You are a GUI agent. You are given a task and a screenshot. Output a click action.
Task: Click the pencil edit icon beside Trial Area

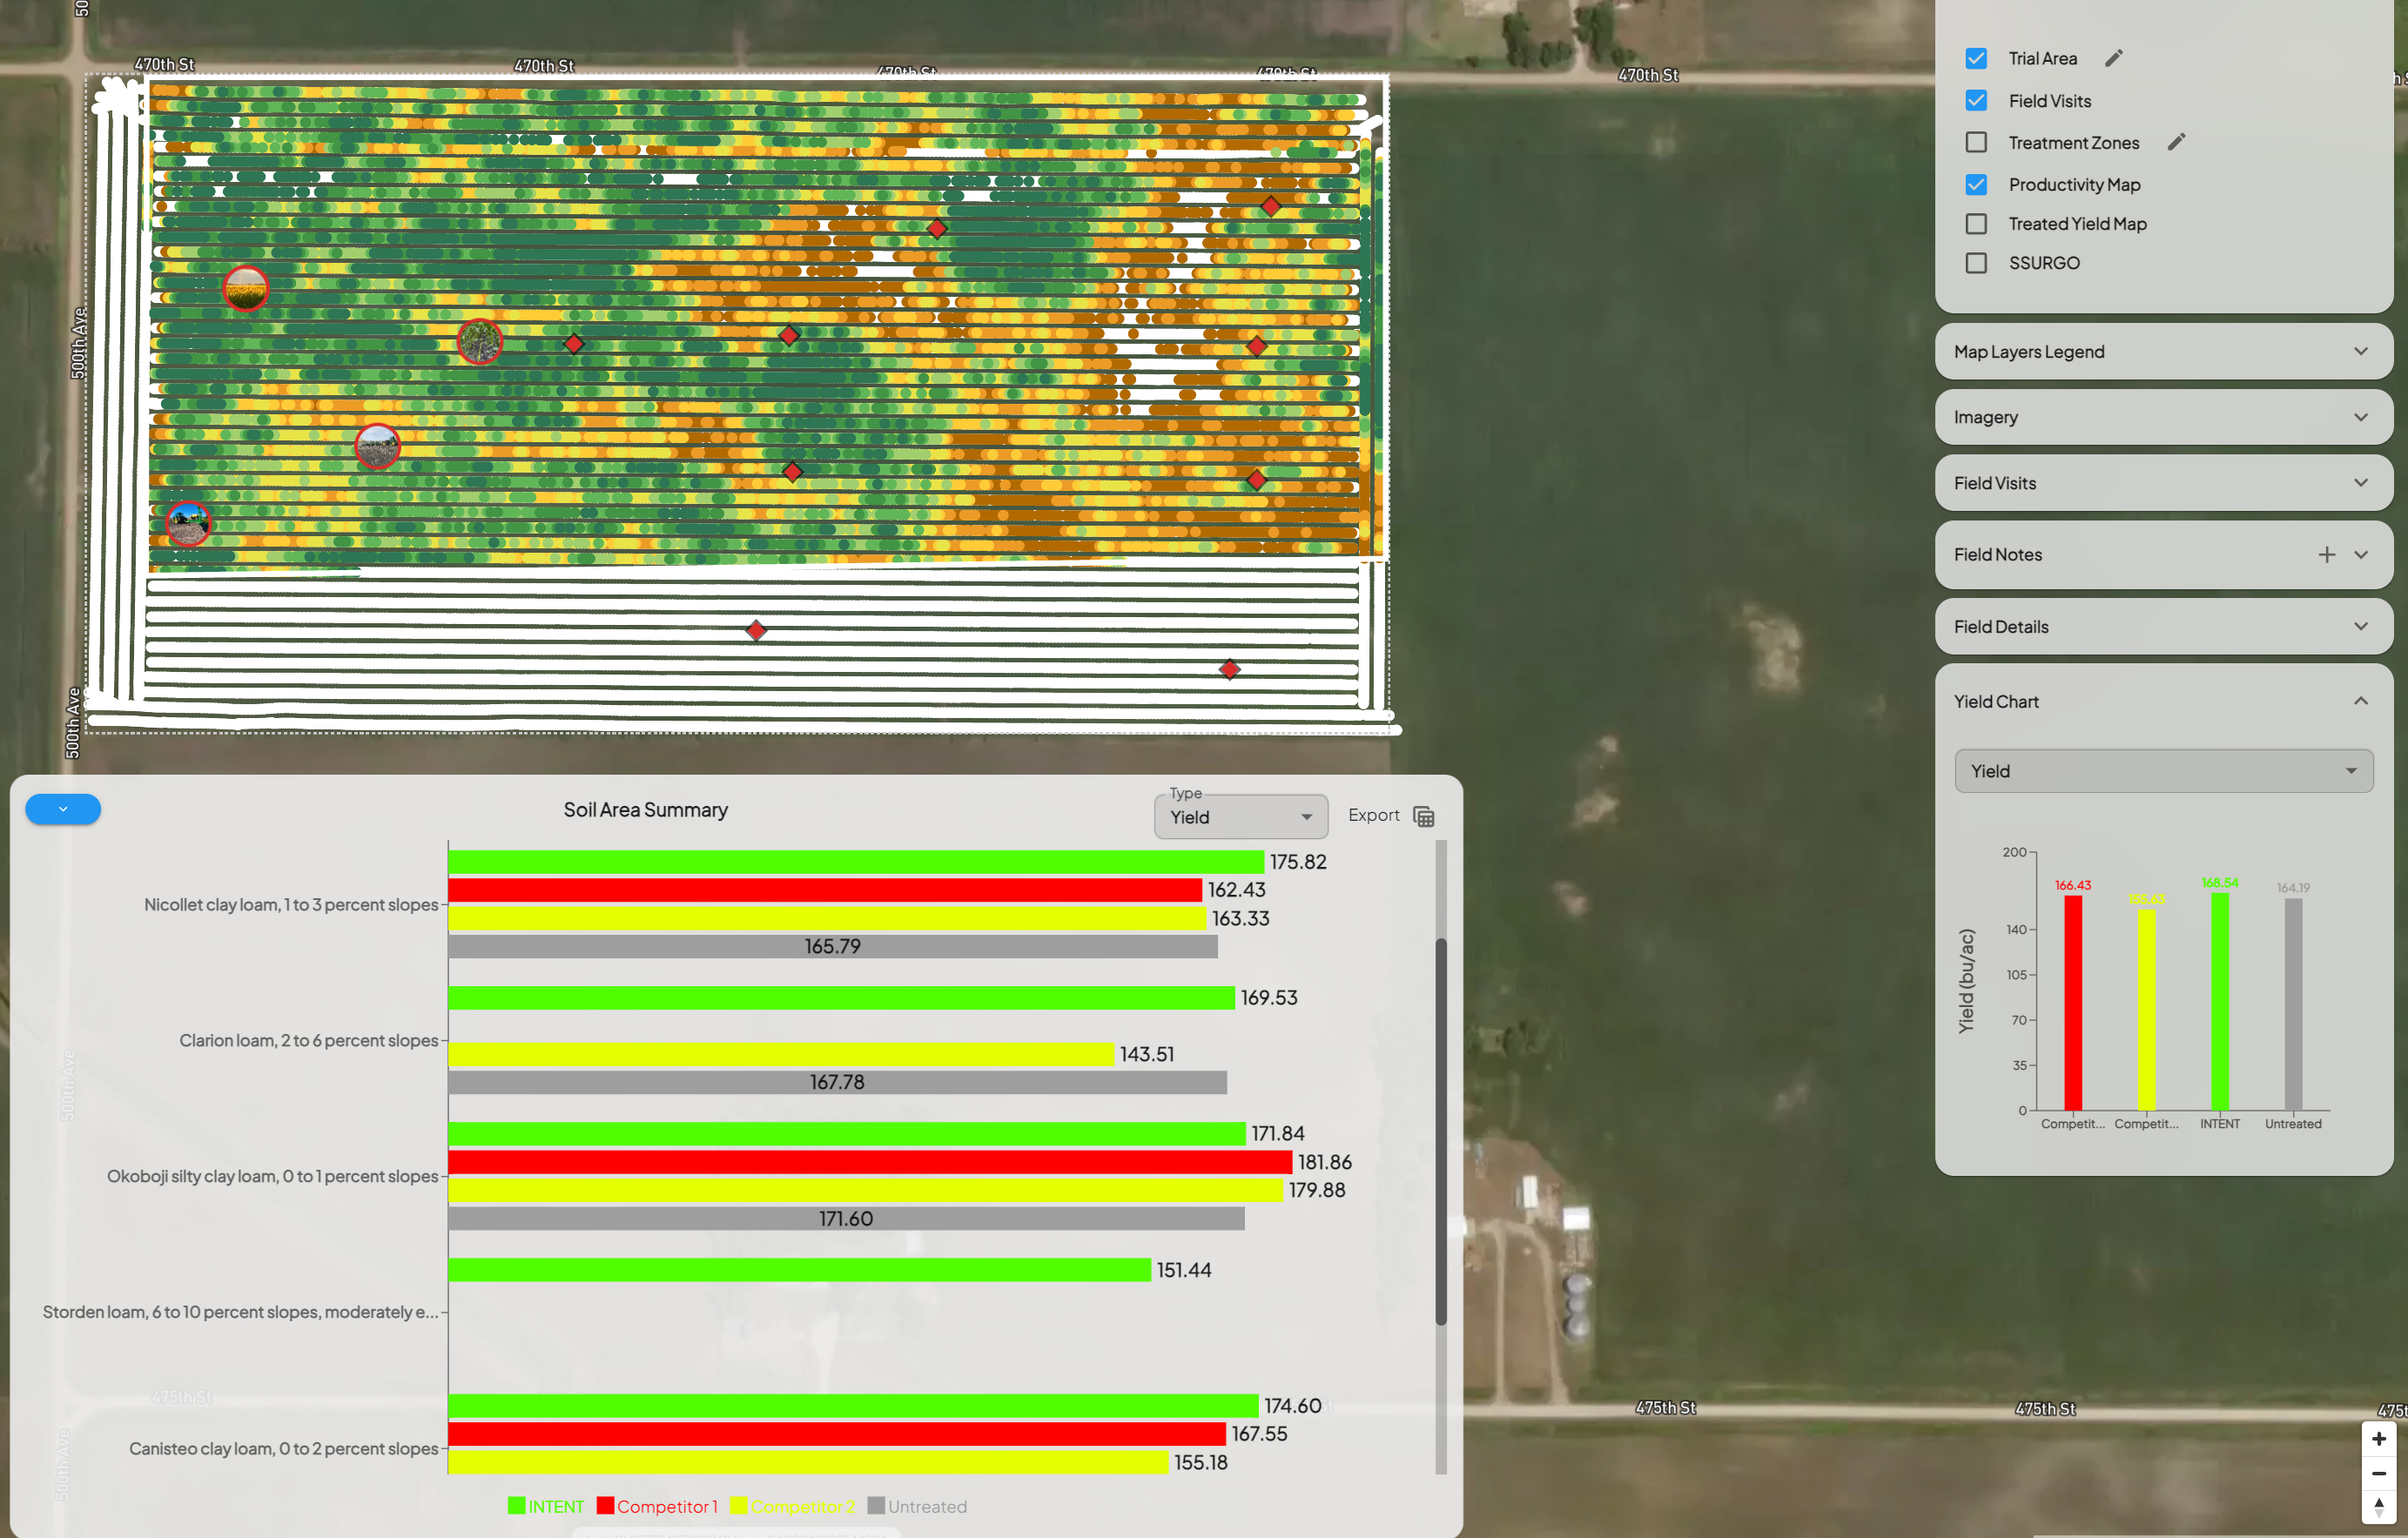pyautogui.click(x=2113, y=58)
